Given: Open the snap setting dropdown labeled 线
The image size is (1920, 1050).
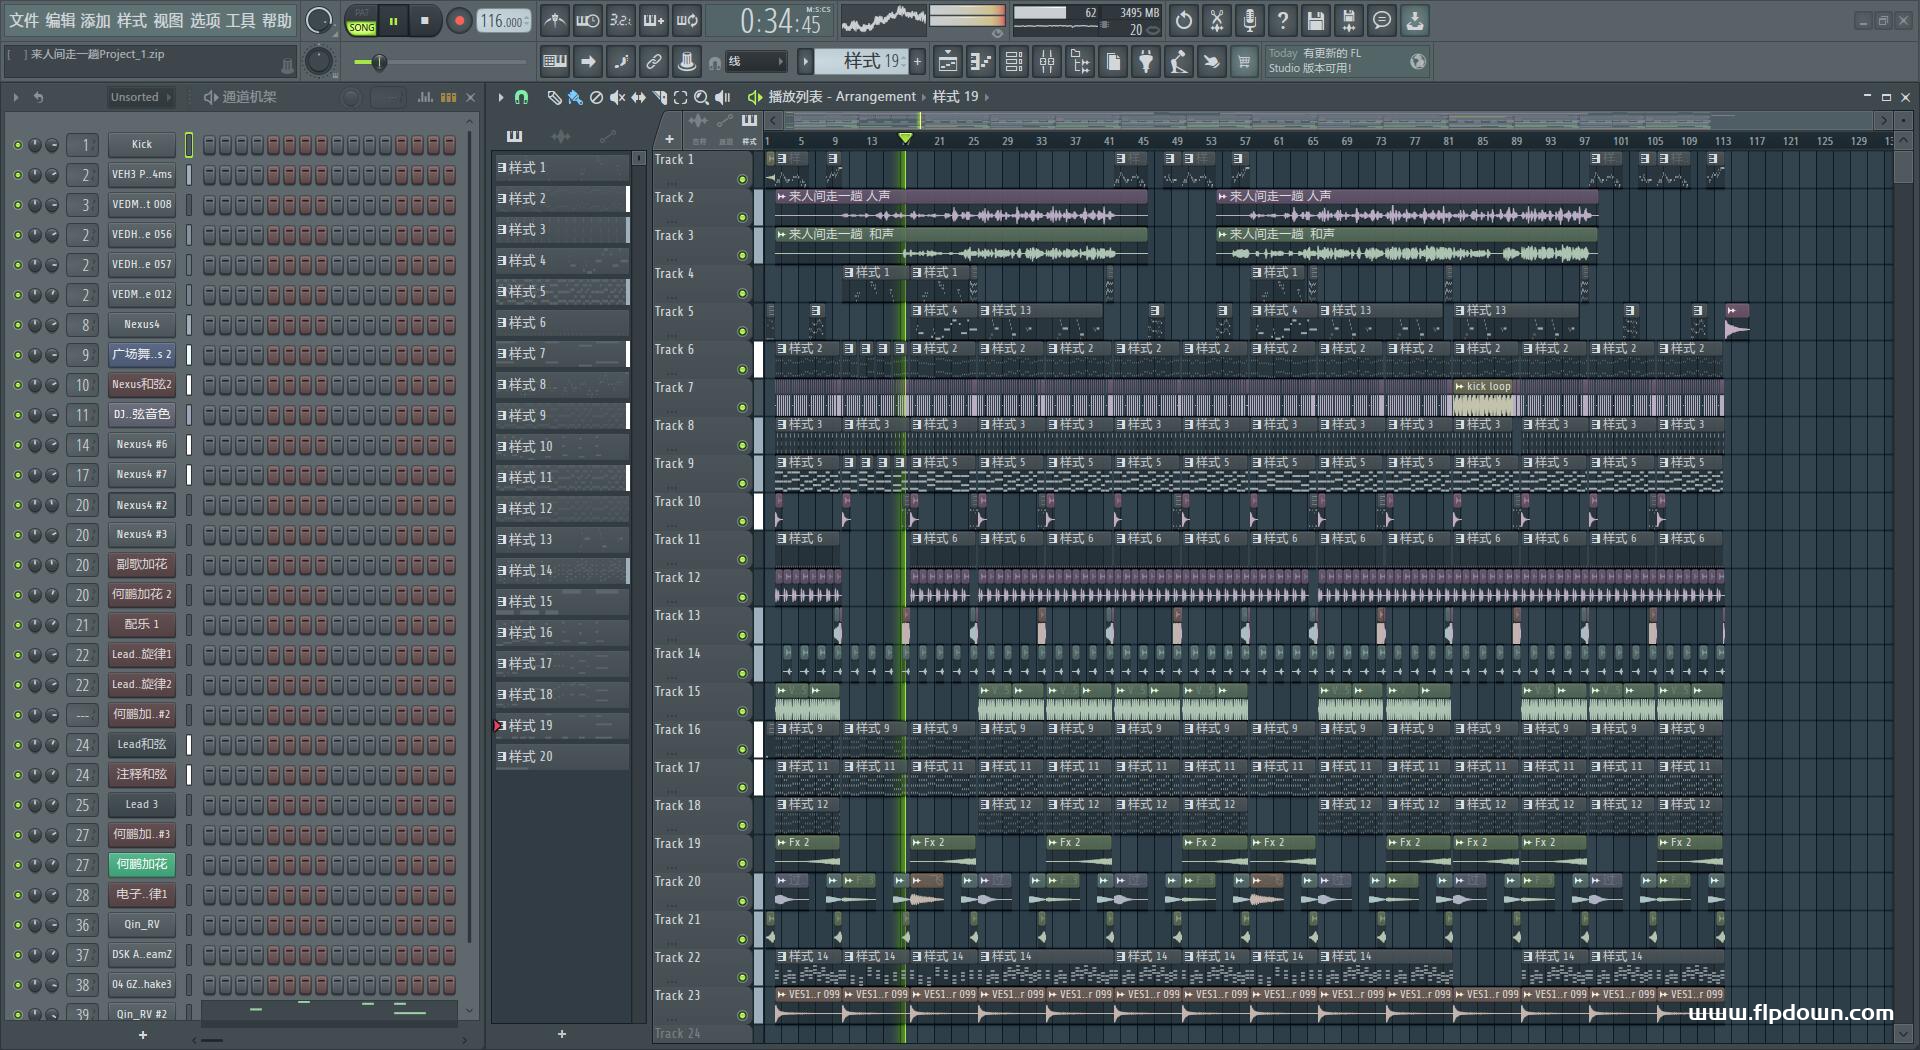Looking at the screenshot, I should tap(755, 62).
